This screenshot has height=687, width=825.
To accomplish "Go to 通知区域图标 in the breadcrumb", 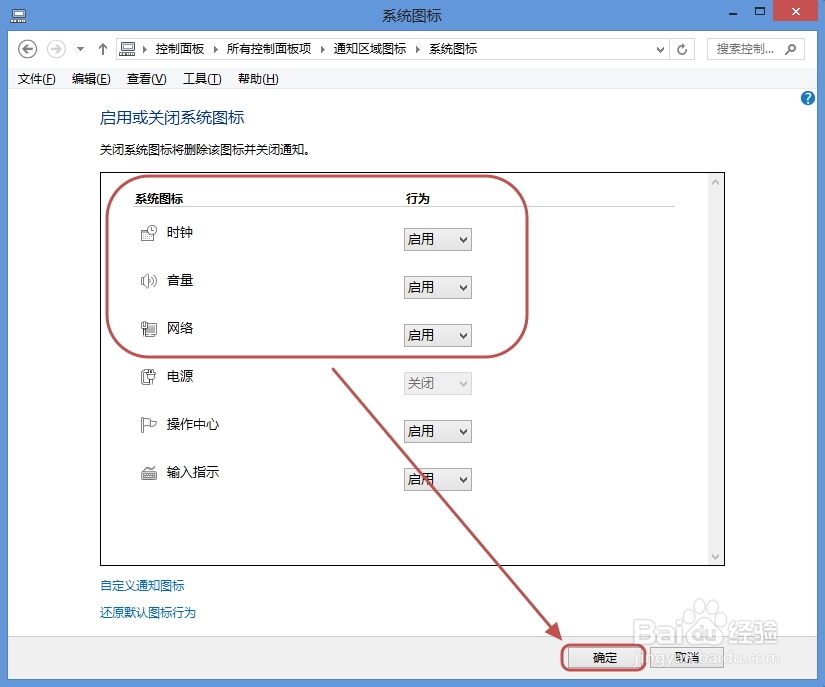I will point(369,49).
